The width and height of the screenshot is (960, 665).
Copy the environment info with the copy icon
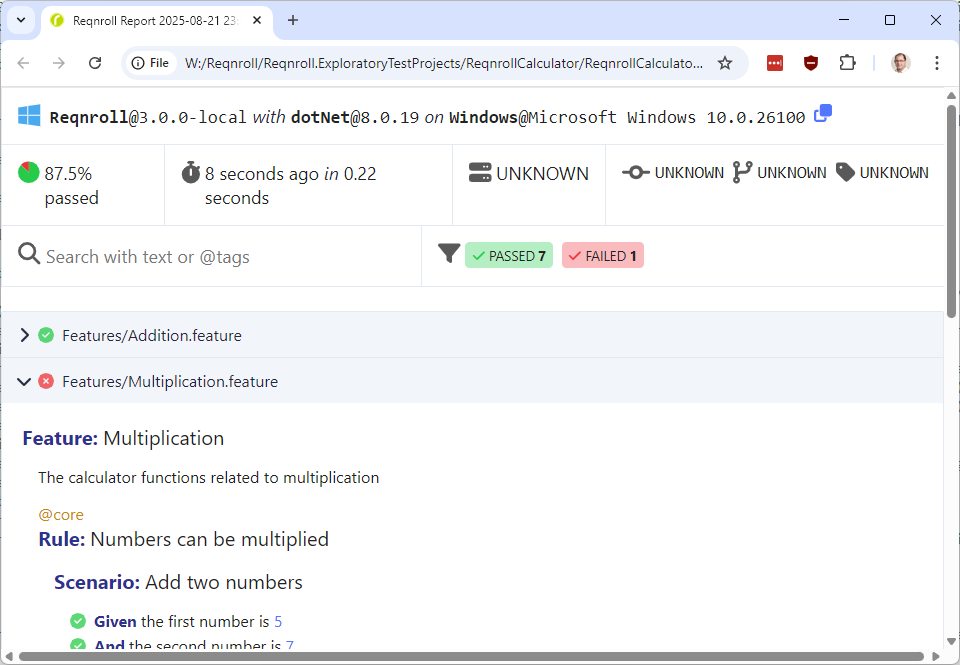(x=823, y=113)
